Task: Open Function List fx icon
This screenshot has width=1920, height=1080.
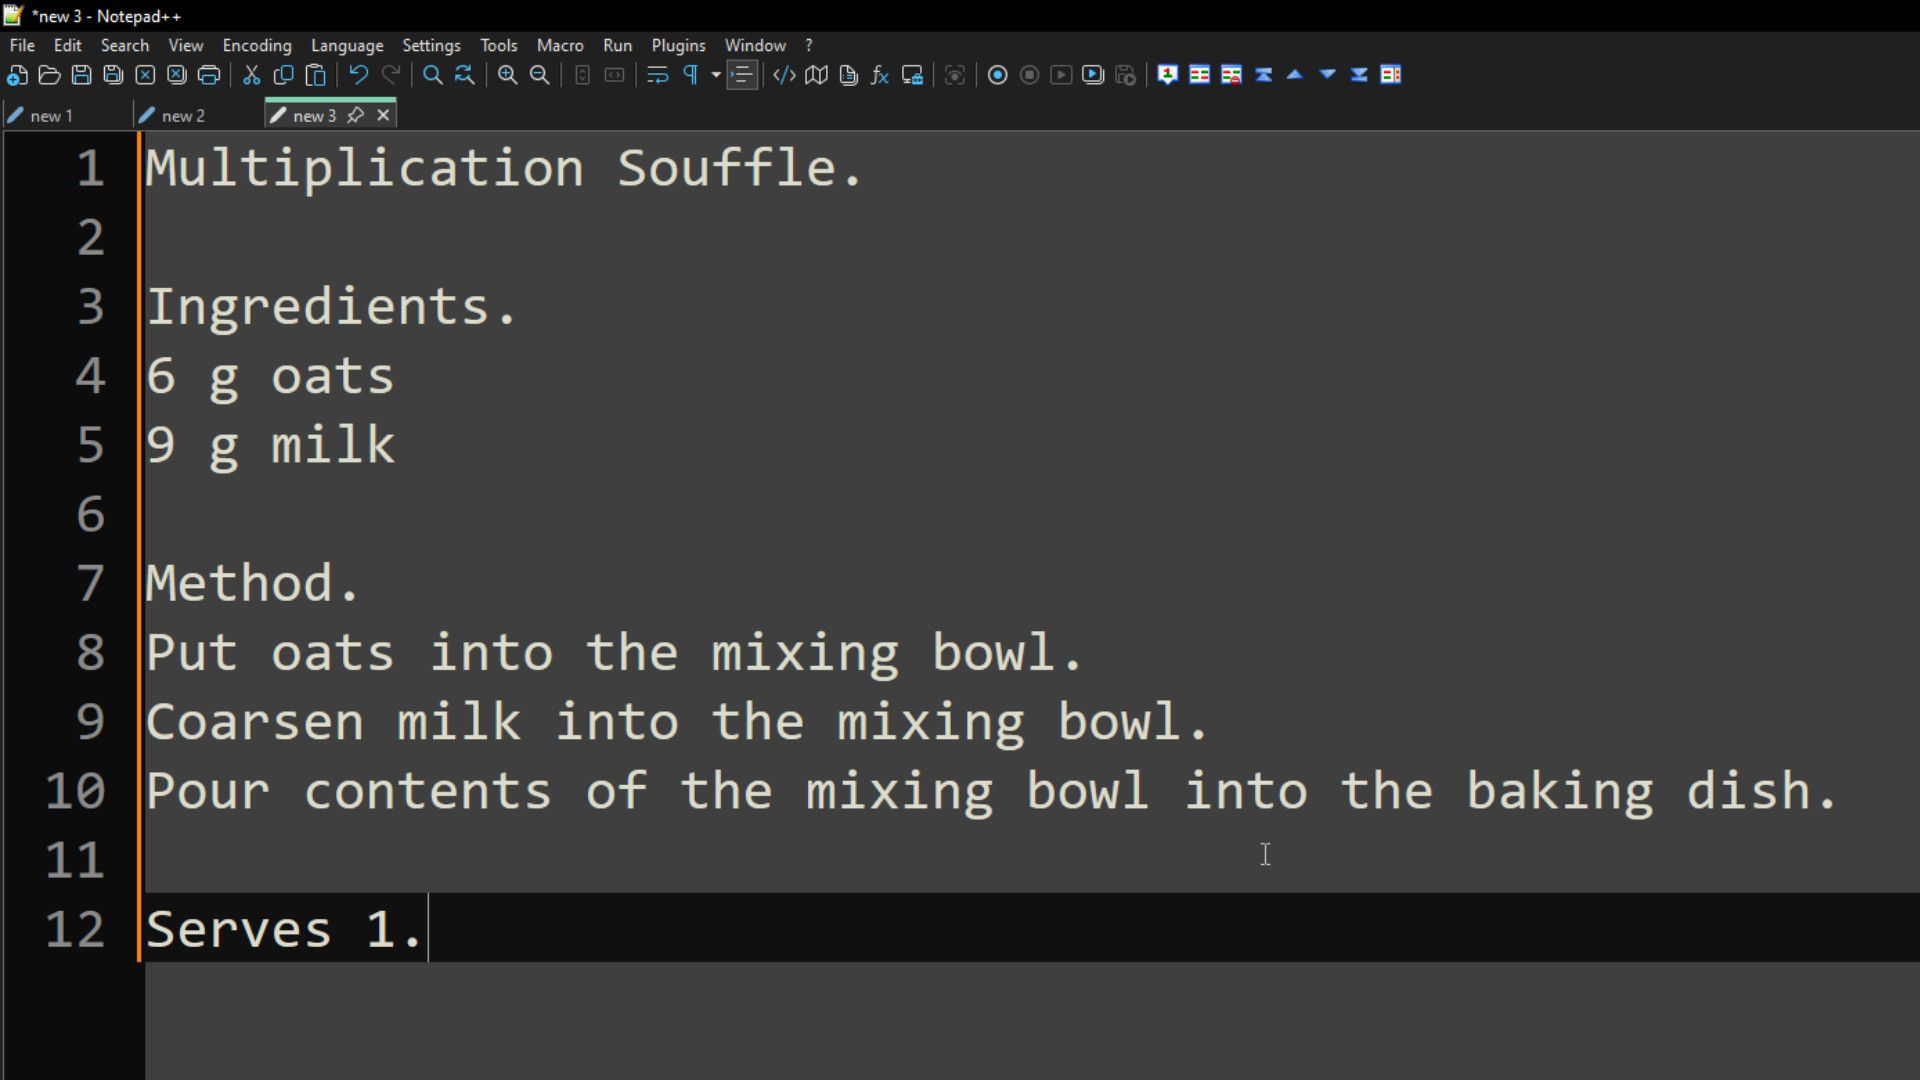Action: tap(880, 75)
